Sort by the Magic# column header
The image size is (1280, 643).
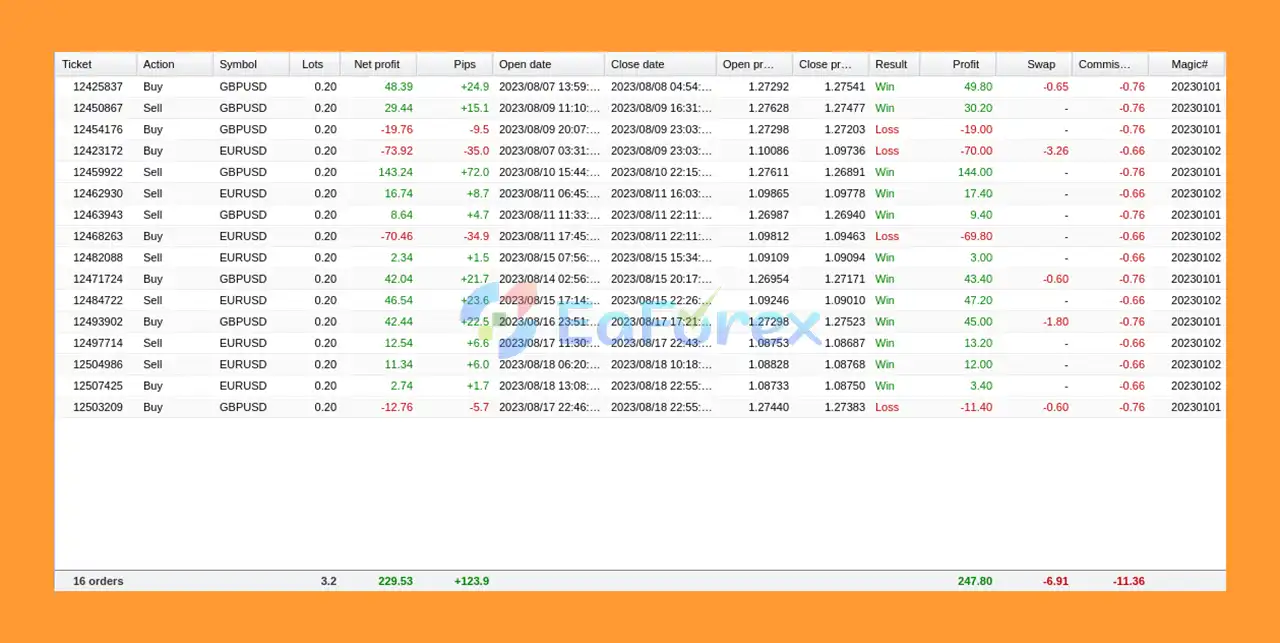coord(1189,64)
